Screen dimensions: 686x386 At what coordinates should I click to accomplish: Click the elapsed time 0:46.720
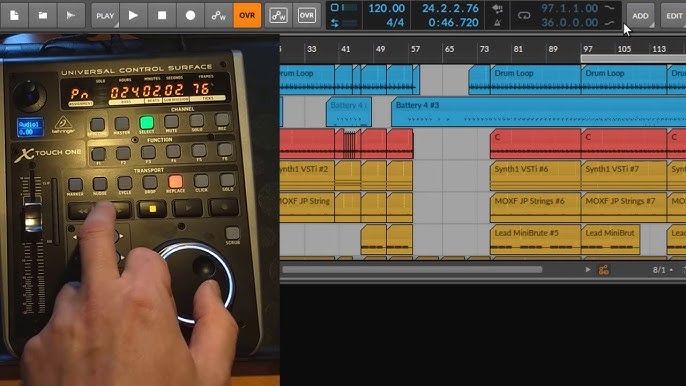(453, 23)
